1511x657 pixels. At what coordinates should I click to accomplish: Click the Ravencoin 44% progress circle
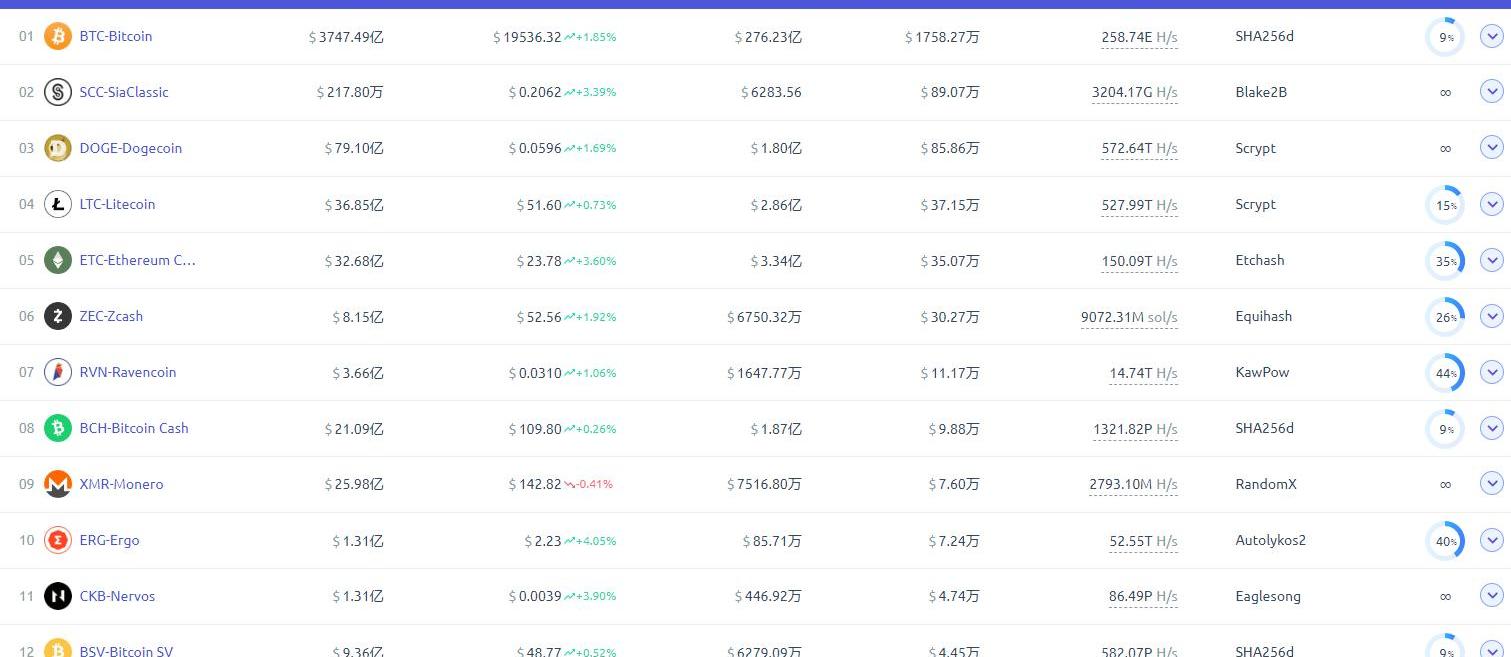(1445, 373)
